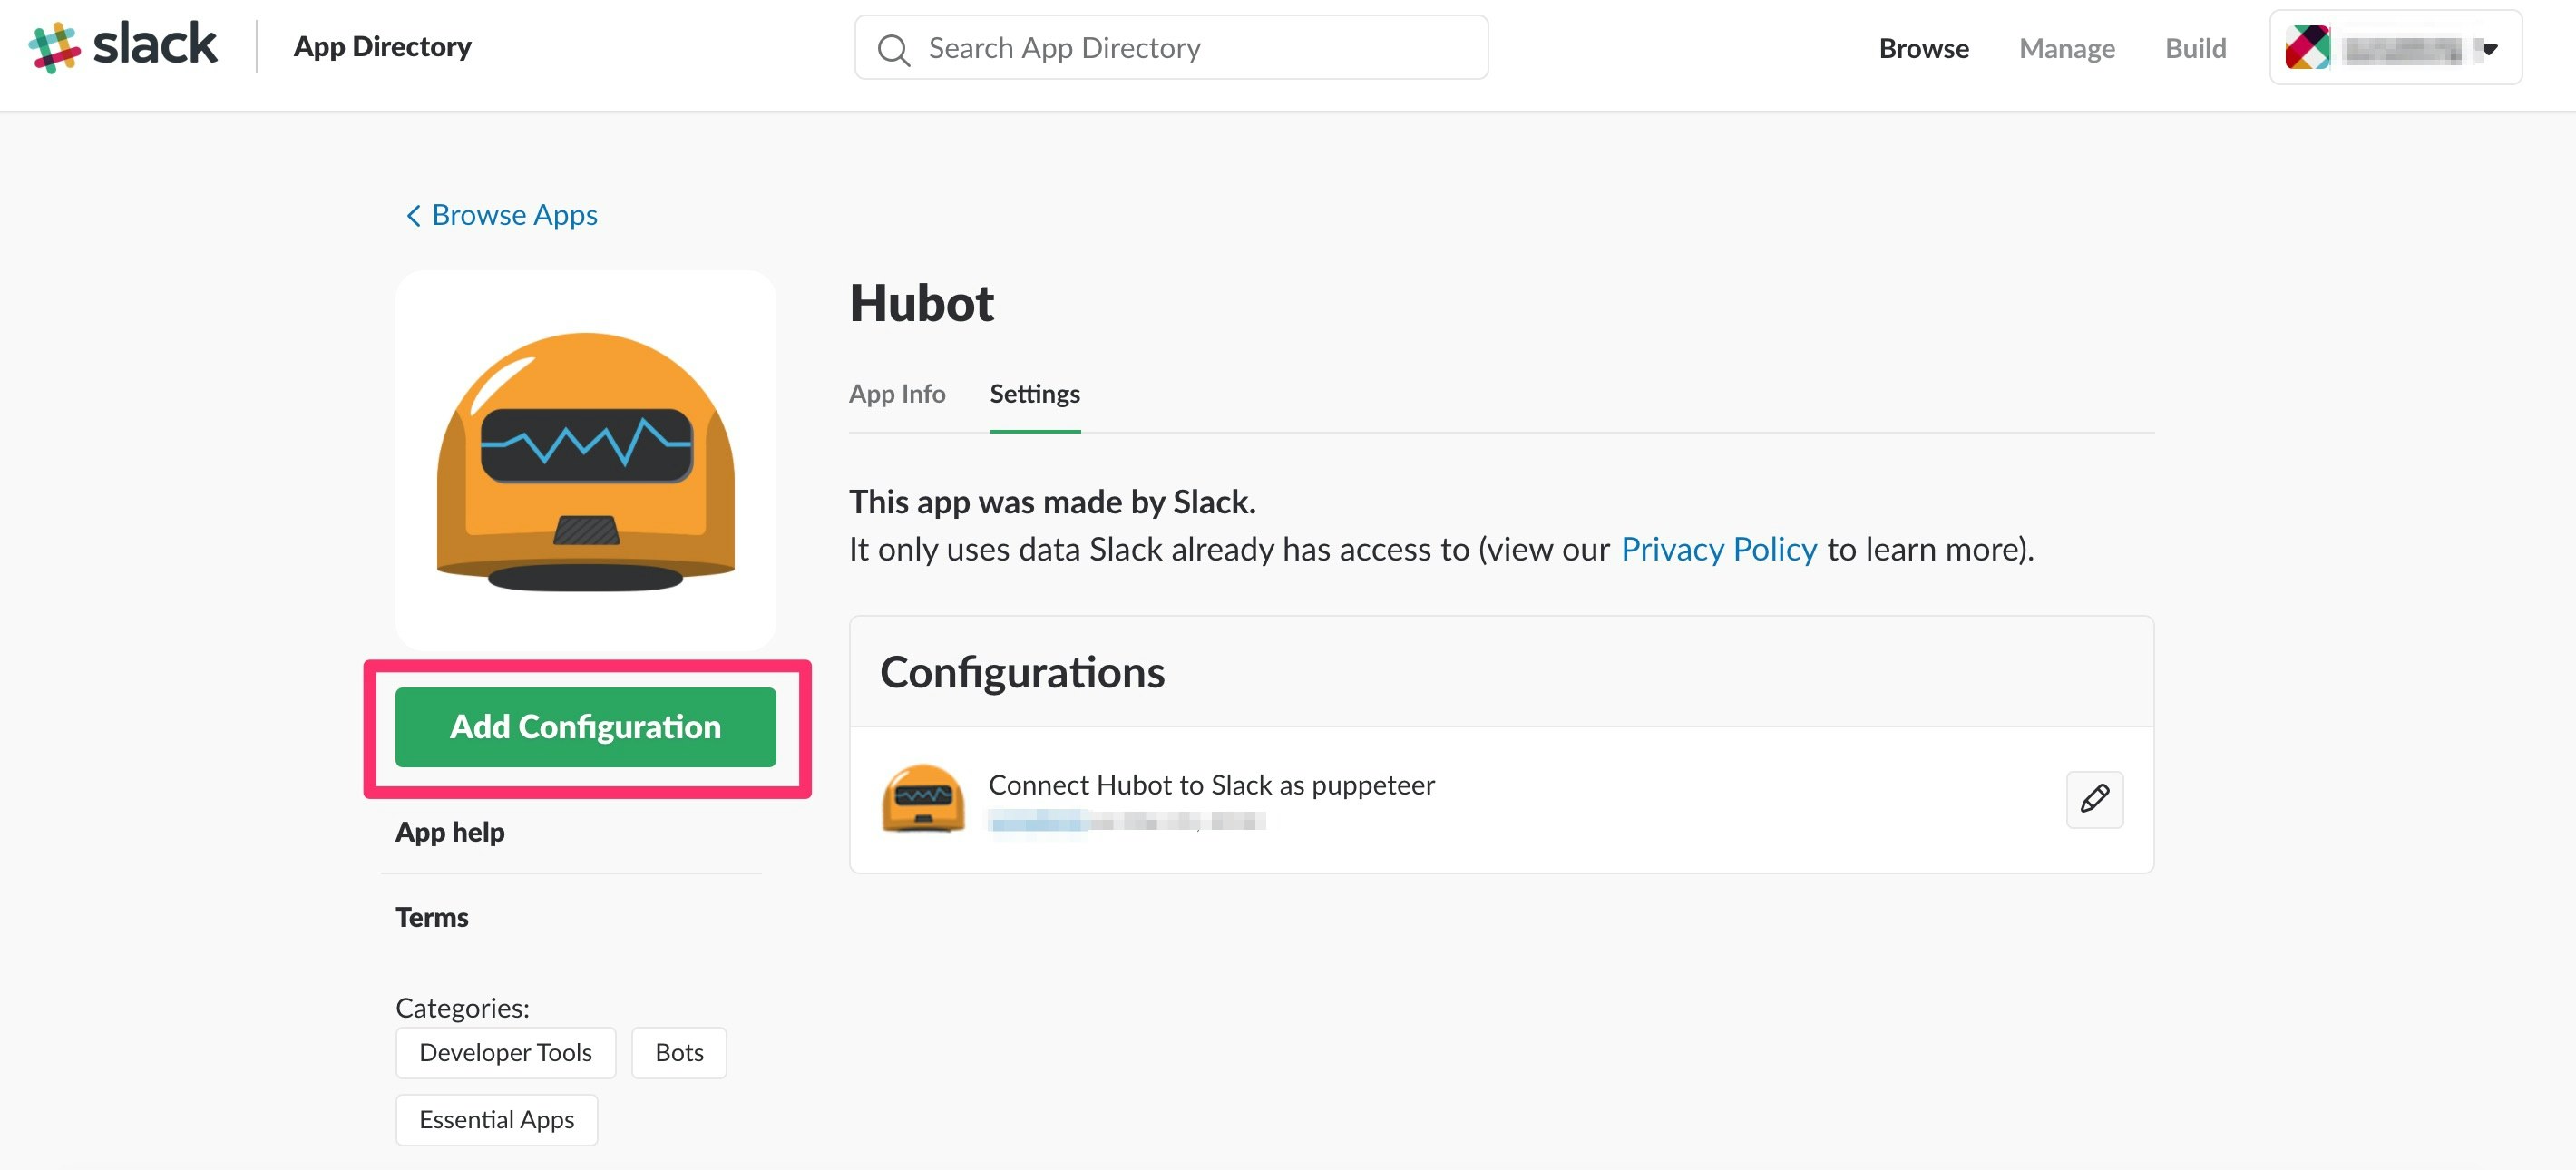Open the Terms link

tap(431, 917)
